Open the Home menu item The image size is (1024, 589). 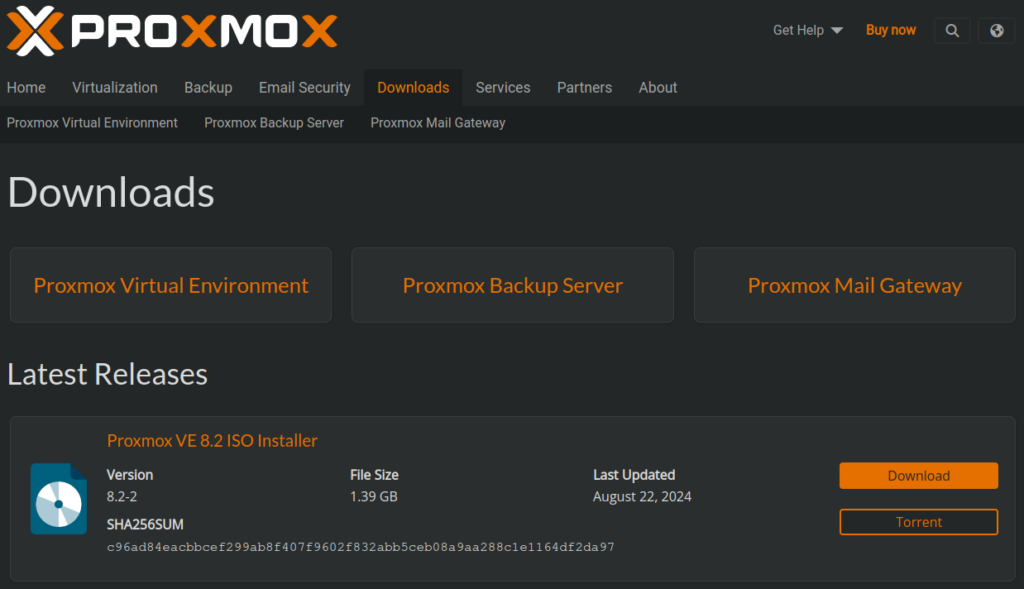click(x=26, y=87)
